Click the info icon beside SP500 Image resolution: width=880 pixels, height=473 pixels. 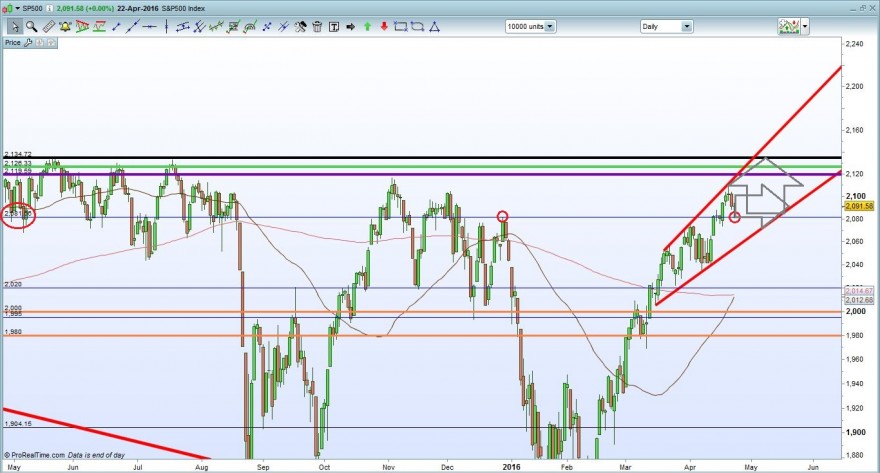49,8
